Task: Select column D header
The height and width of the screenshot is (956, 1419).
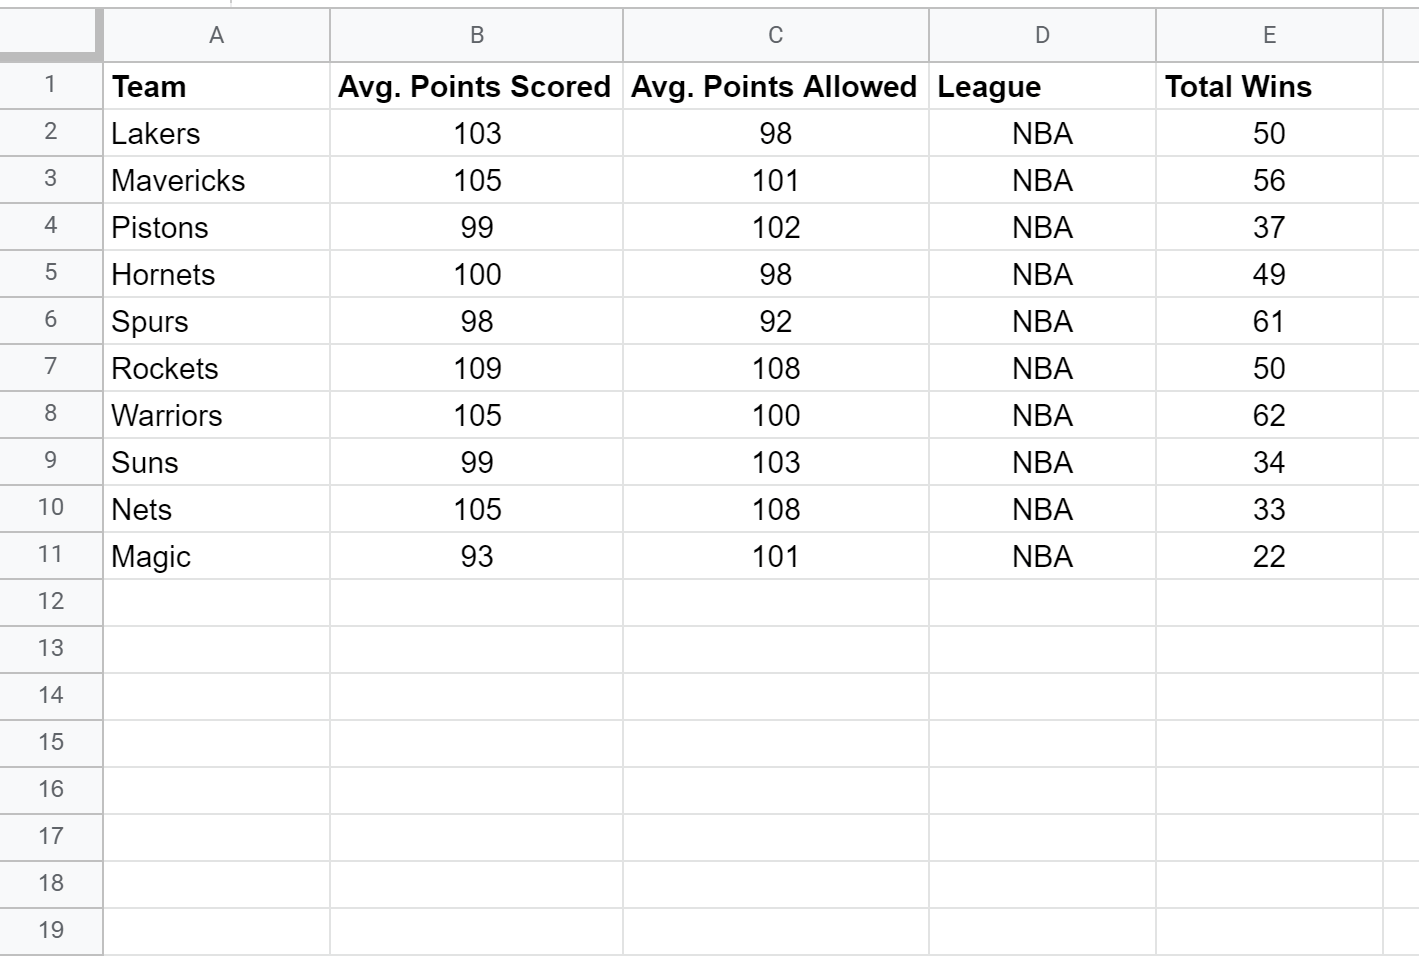Action: pos(1042,35)
